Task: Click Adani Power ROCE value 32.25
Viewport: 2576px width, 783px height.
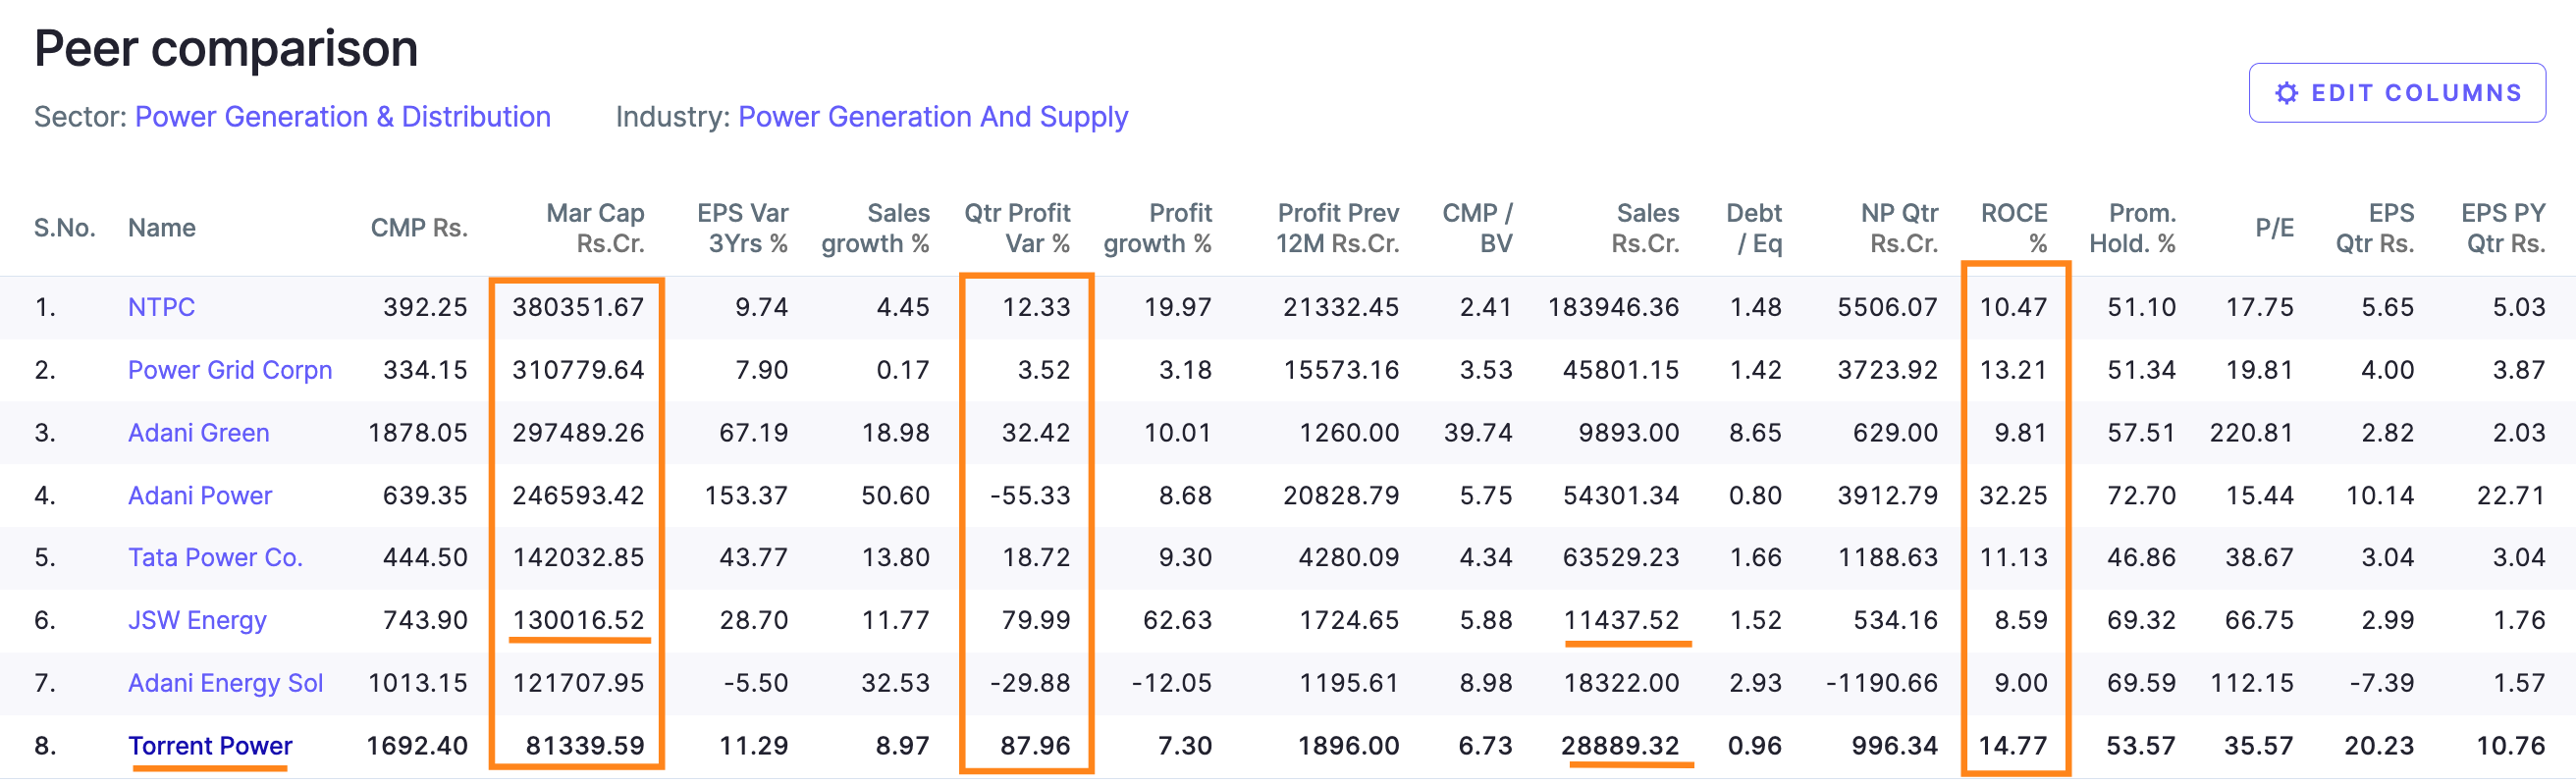Action: [x=2013, y=496]
